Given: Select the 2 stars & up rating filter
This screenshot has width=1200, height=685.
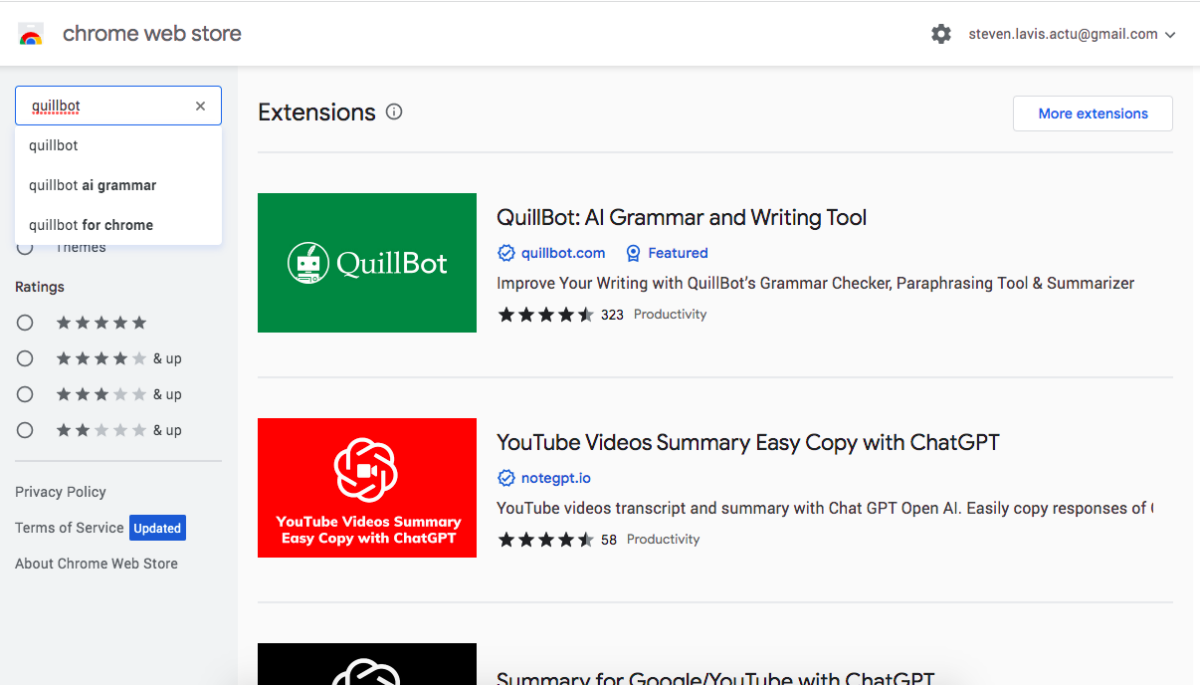Looking at the screenshot, I should 25,431.
